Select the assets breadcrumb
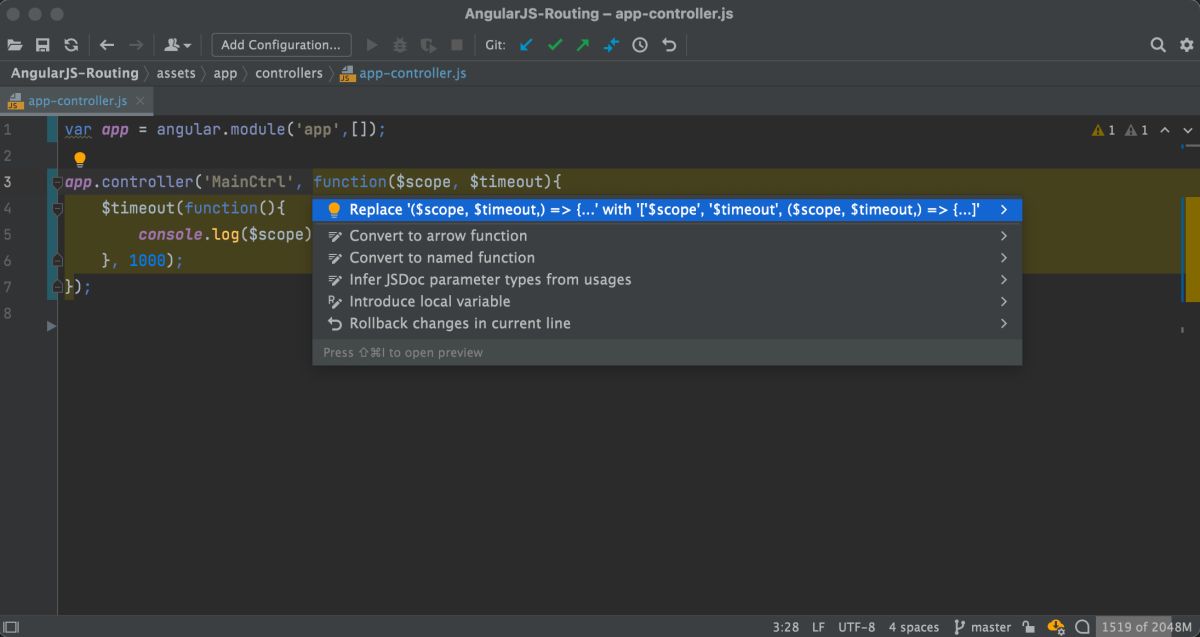The image size is (1200, 637). point(176,73)
